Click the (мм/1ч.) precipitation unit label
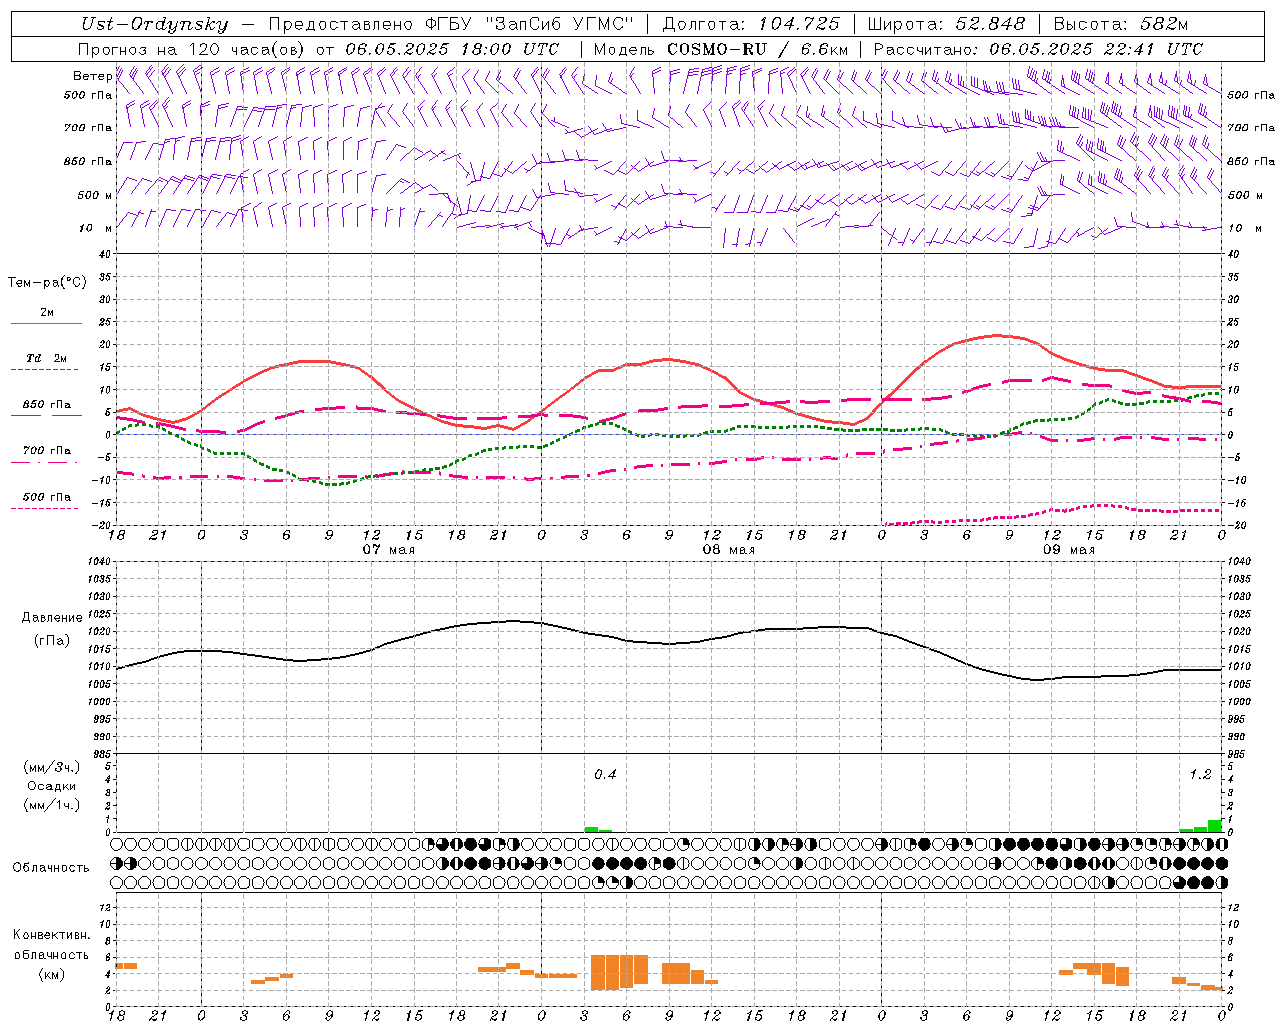This screenshot has width=1280, height=1024. 52,805
